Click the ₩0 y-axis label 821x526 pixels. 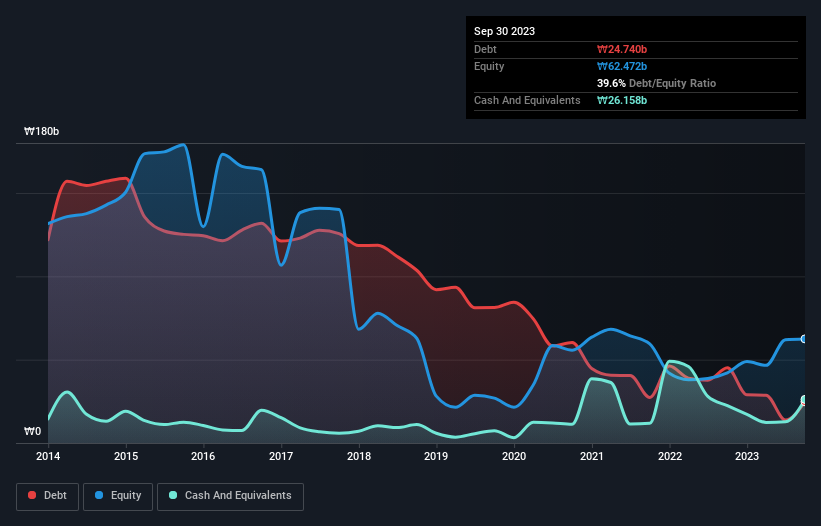(x=32, y=431)
